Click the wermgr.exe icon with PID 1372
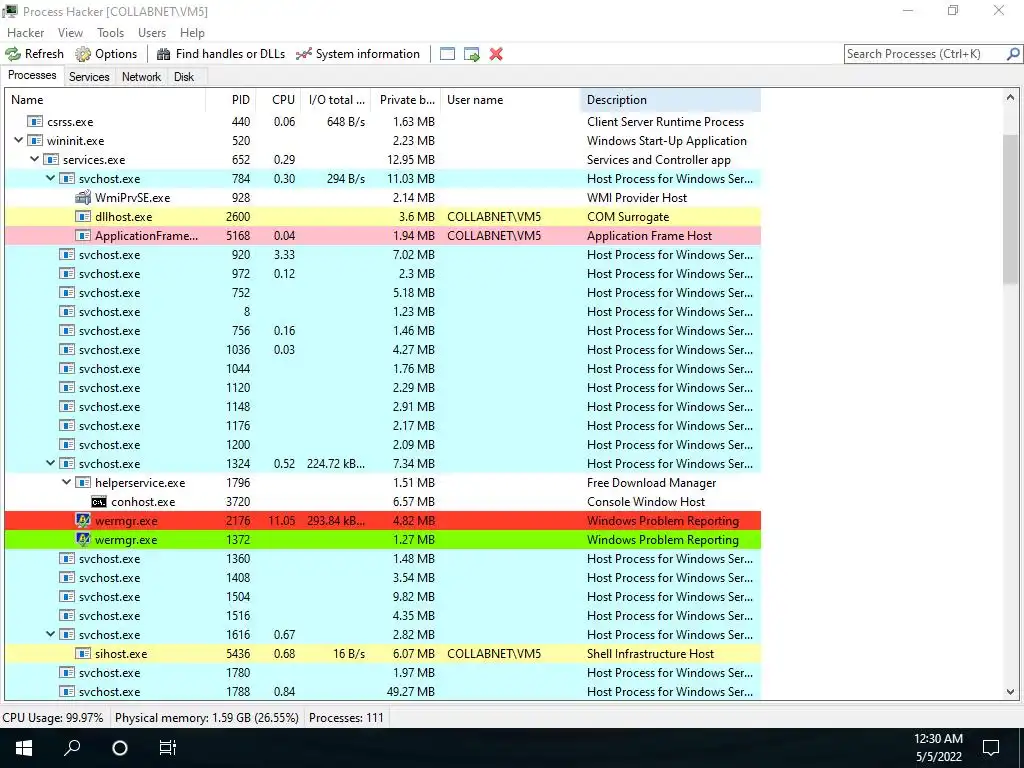This screenshot has width=1024, height=768. click(83, 539)
